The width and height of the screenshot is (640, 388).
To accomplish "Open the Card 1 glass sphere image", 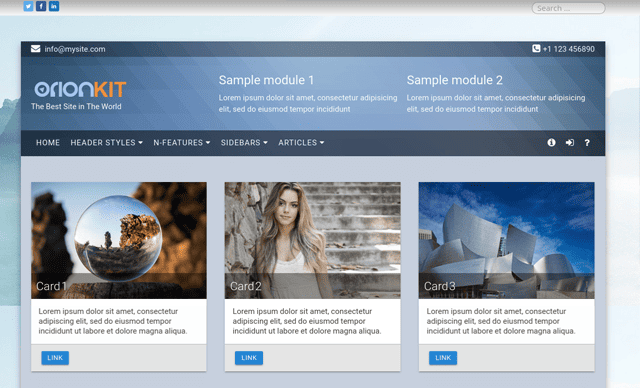I will [119, 240].
